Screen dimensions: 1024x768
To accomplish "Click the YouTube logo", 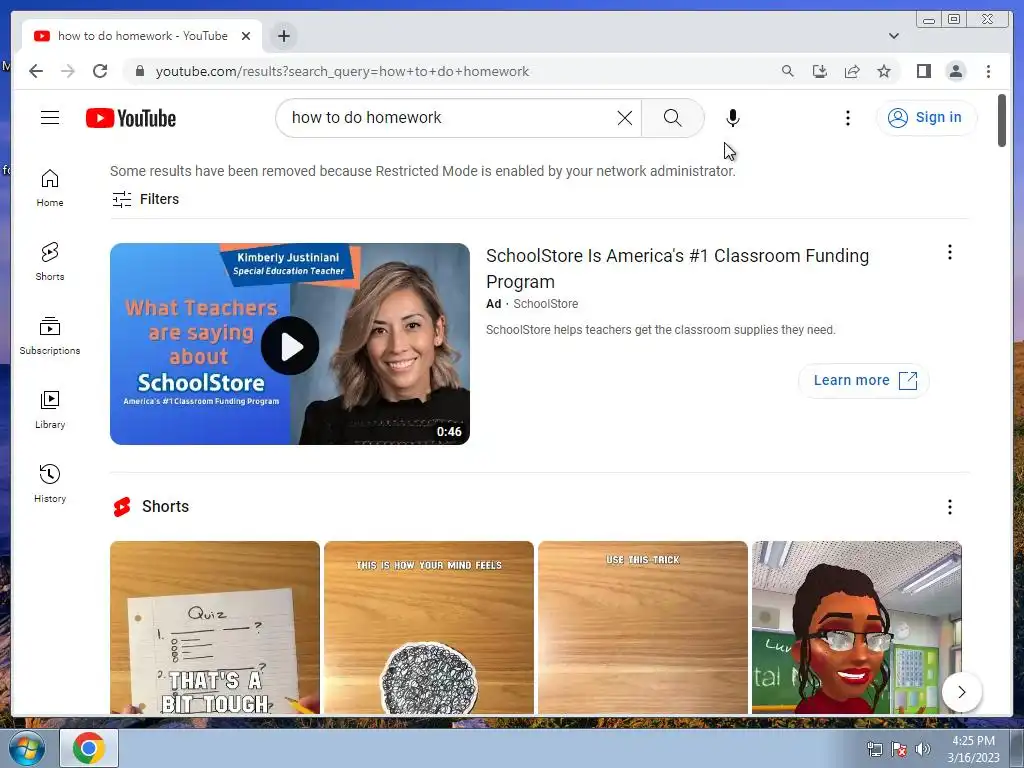I will (x=131, y=118).
